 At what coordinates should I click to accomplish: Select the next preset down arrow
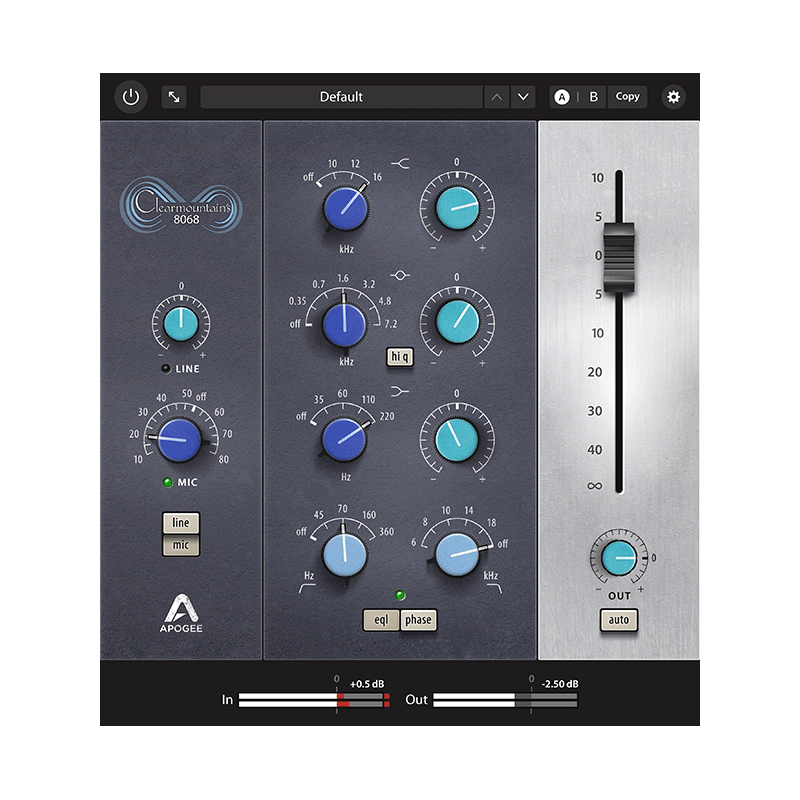523,97
